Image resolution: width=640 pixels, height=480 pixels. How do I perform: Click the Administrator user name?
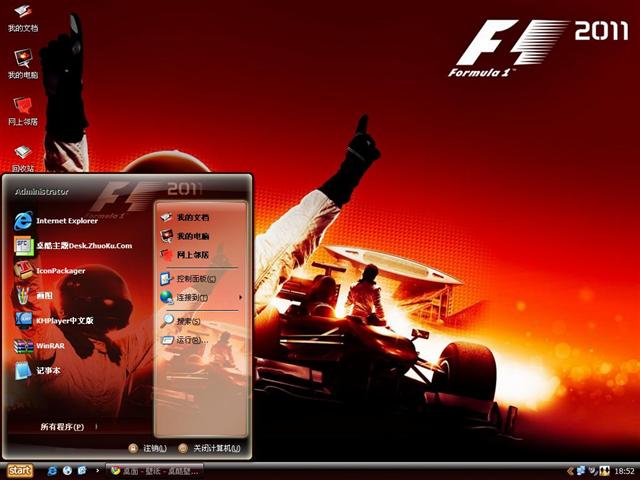(x=42, y=192)
